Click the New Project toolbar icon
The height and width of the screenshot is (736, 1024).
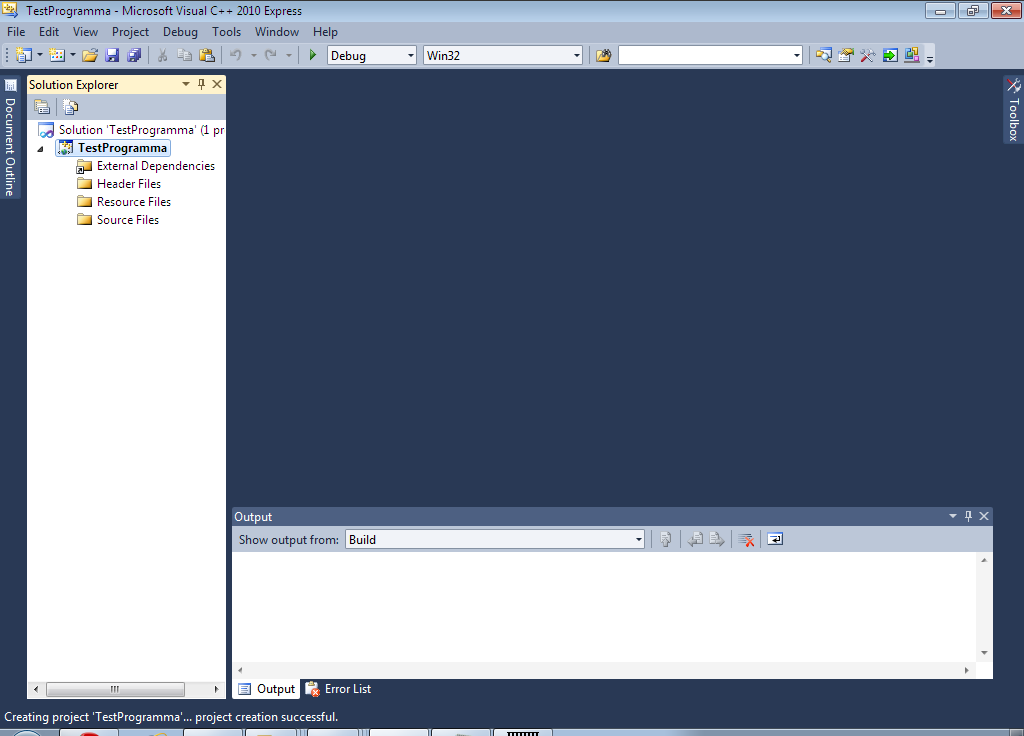click(x=24, y=56)
